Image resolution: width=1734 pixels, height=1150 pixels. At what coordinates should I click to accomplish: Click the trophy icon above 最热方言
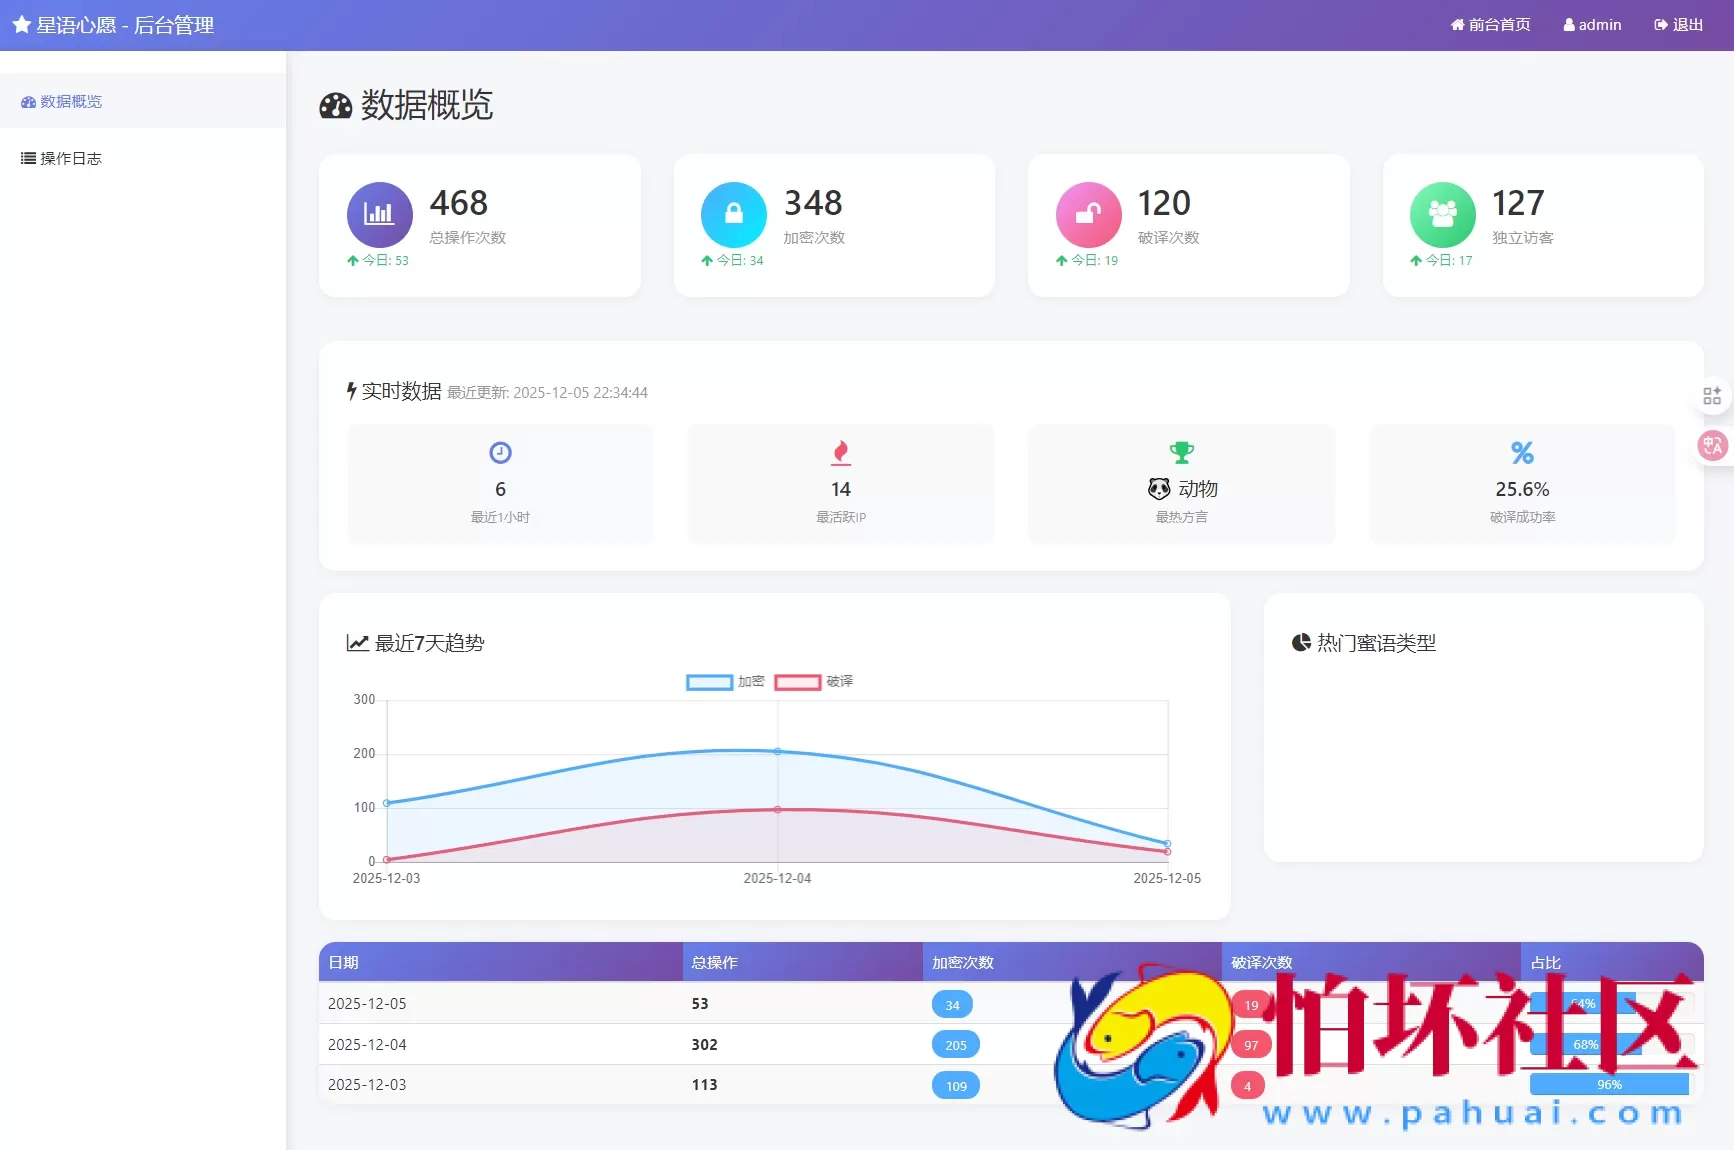(1181, 453)
